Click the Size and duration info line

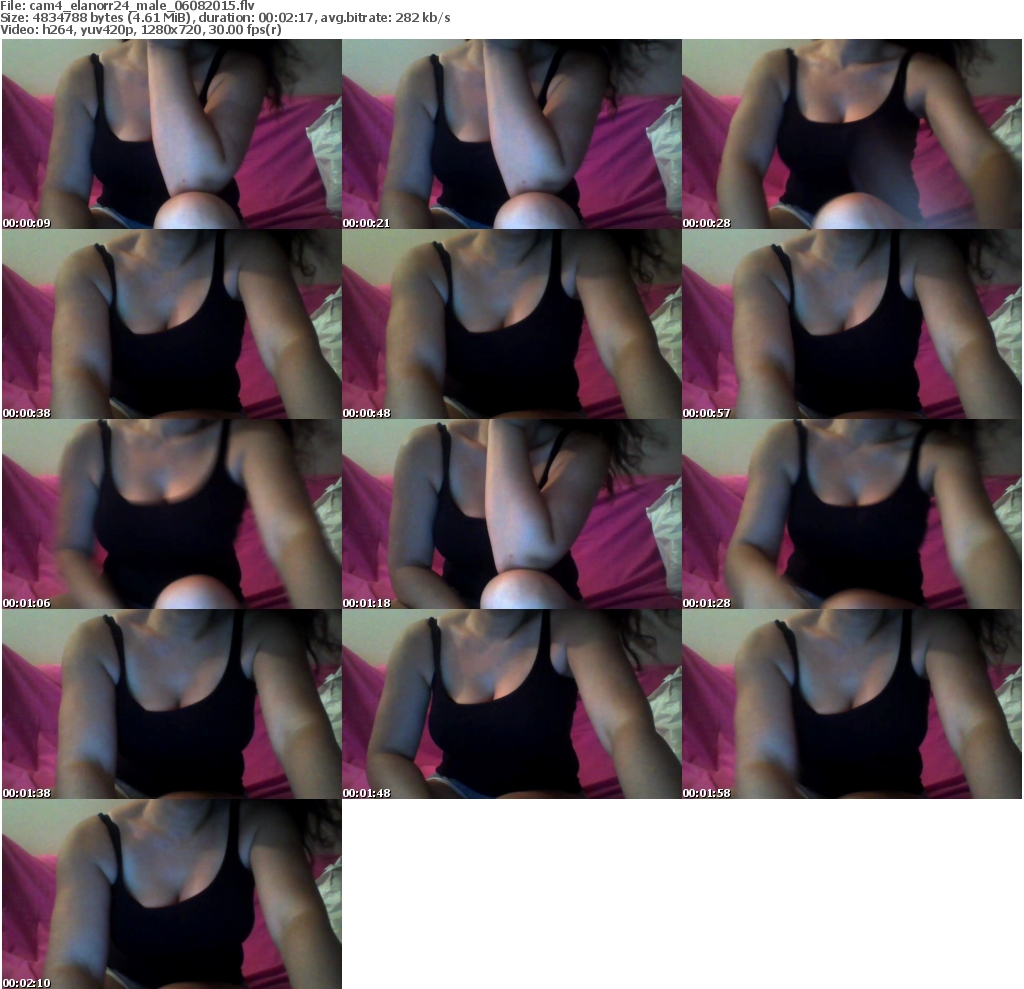225,18
